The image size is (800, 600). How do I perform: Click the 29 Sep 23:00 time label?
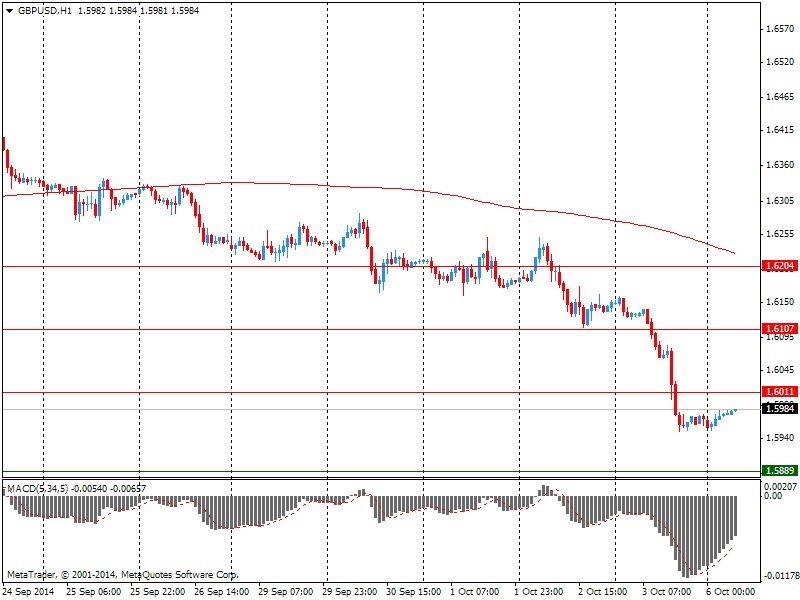coord(349,592)
